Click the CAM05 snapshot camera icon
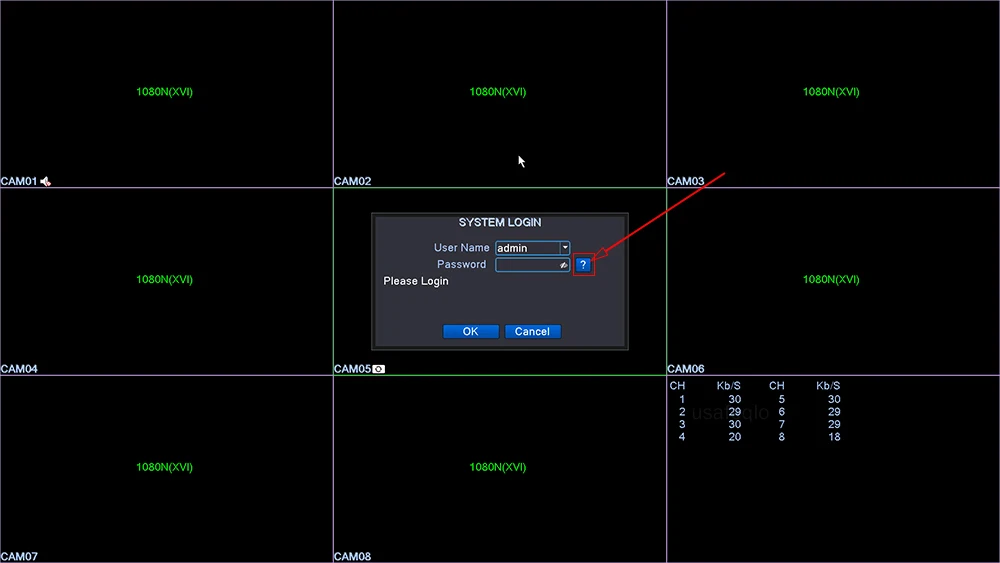Viewport: 1000px width, 563px height. coord(379,369)
